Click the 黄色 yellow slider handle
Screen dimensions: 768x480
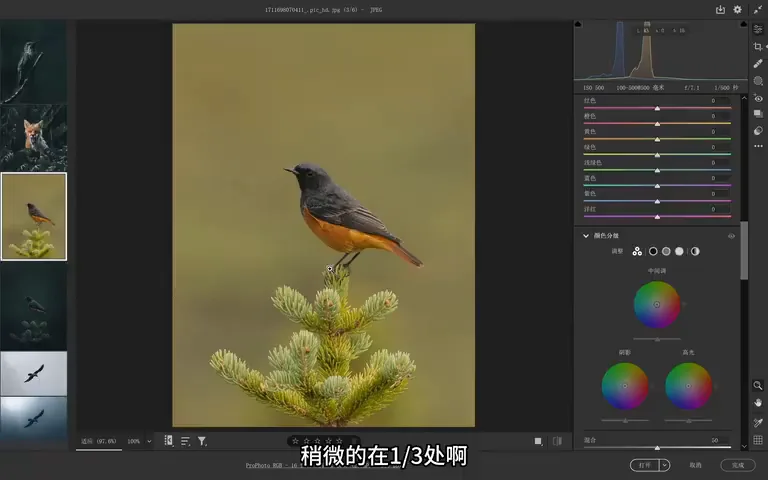(x=657, y=140)
